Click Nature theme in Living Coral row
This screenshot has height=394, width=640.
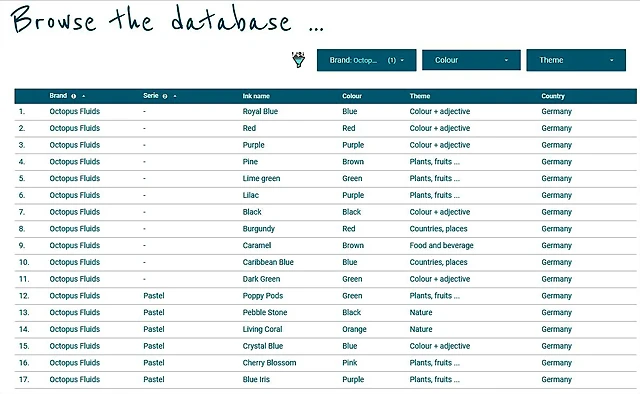click(421, 329)
